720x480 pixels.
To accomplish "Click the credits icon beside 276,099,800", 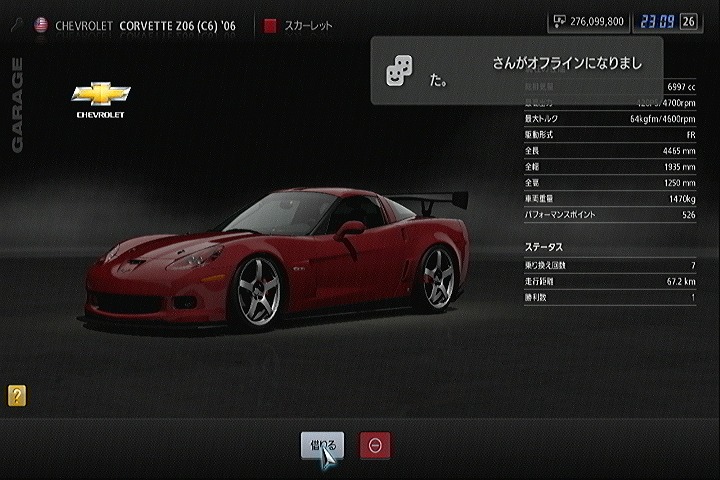I will [557, 21].
